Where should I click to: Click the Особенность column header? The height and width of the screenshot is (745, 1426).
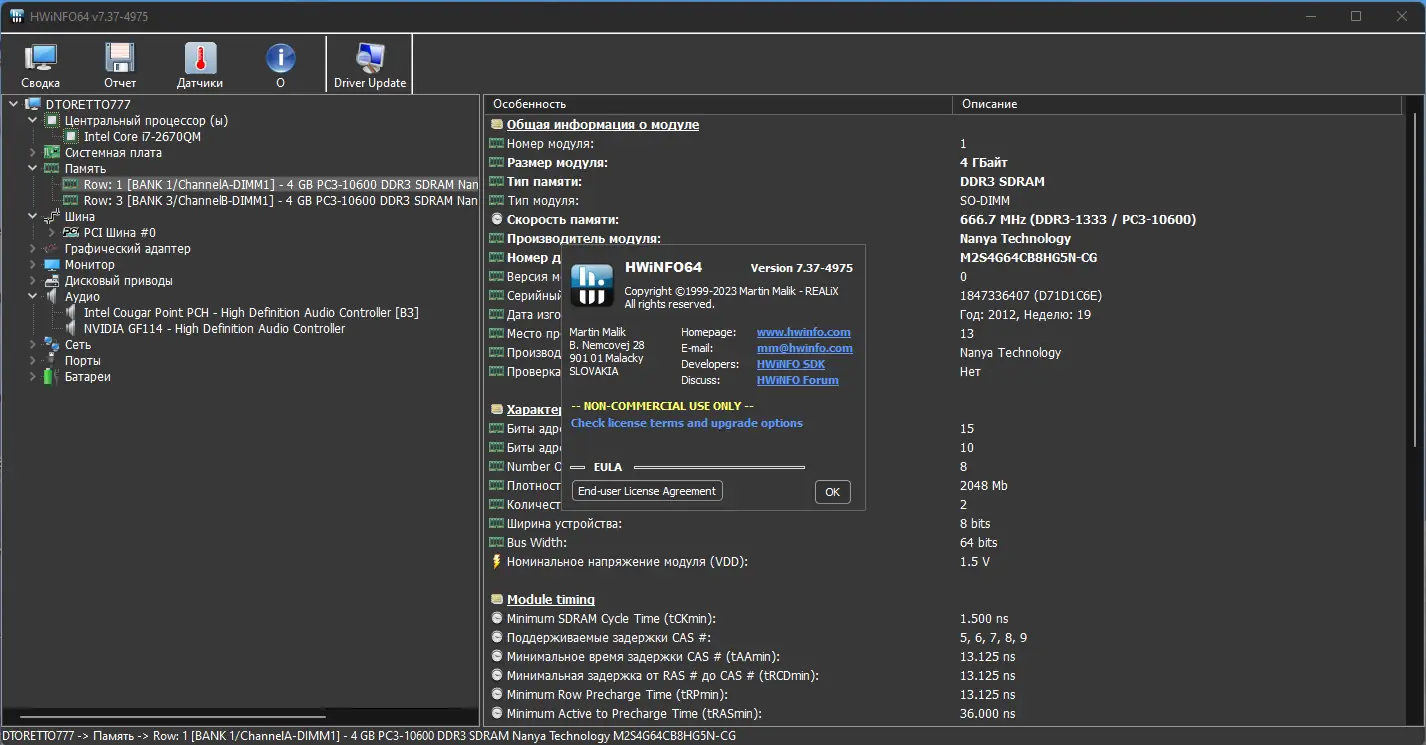click(x=718, y=104)
